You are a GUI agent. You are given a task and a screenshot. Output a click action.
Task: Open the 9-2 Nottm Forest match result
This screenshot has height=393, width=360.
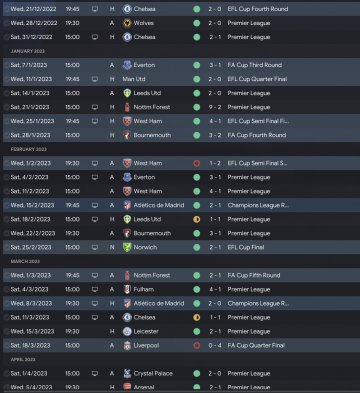pyautogui.click(x=182, y=107)
